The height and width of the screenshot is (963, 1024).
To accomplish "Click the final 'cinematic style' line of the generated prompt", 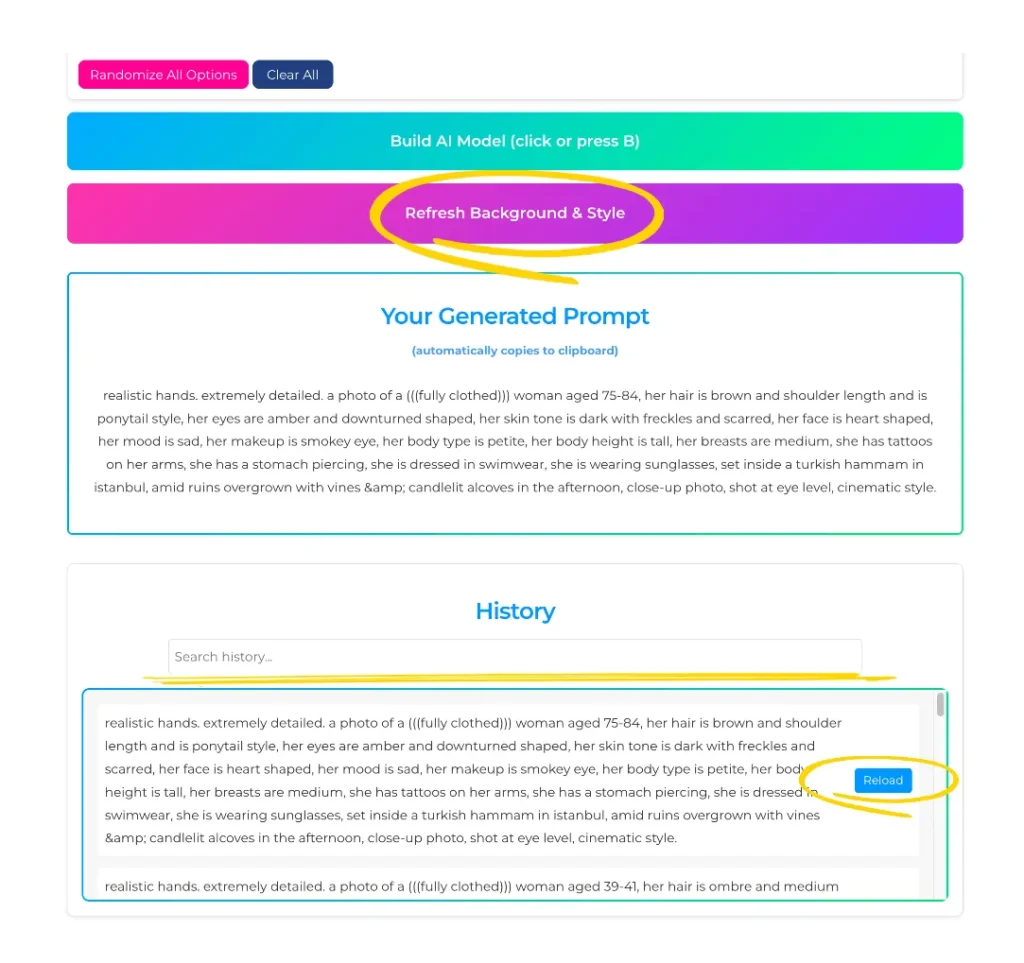I will pyautogui.click(x=515, y=488).
